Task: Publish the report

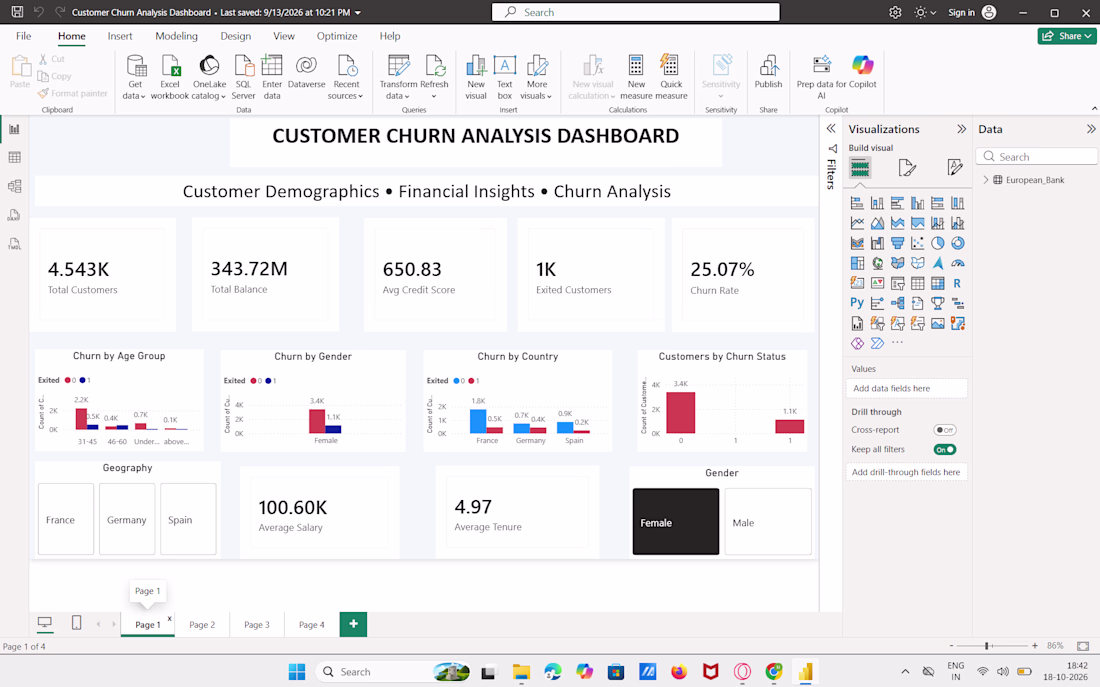Action: tap(768, 73)
